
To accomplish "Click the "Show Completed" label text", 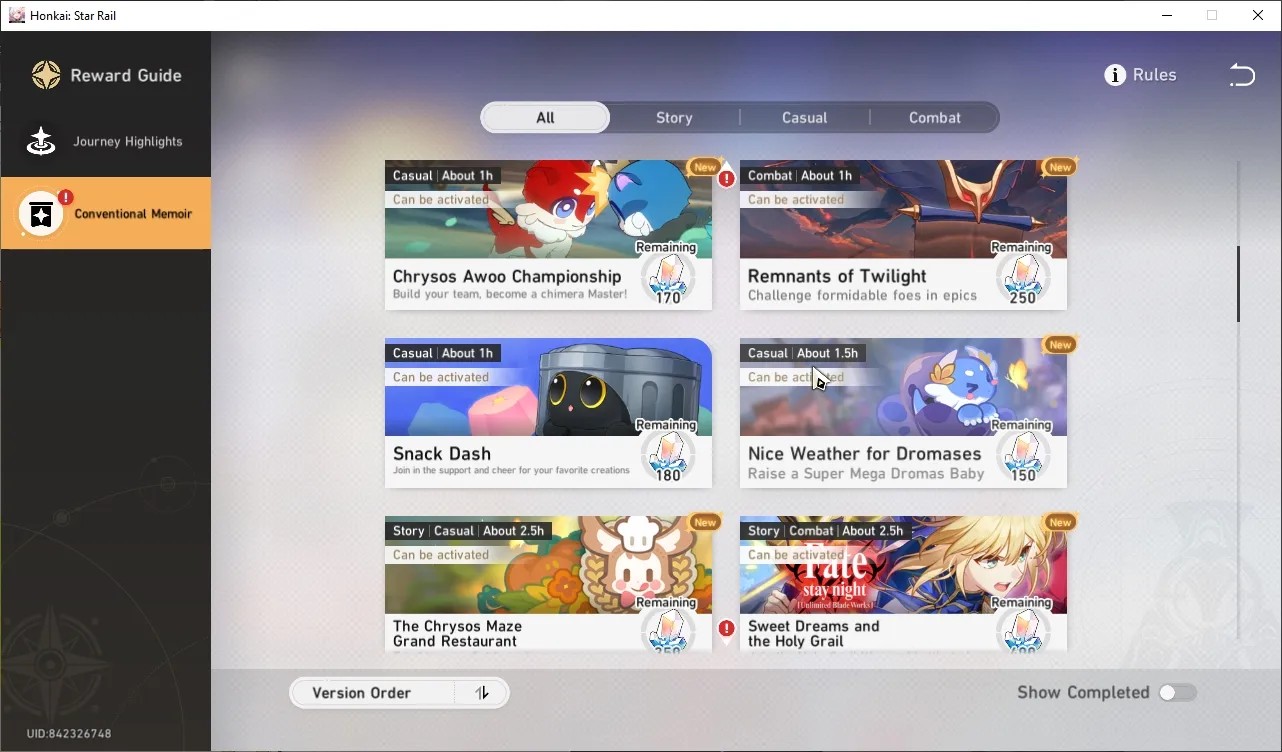I will (x=1083, y=693).
